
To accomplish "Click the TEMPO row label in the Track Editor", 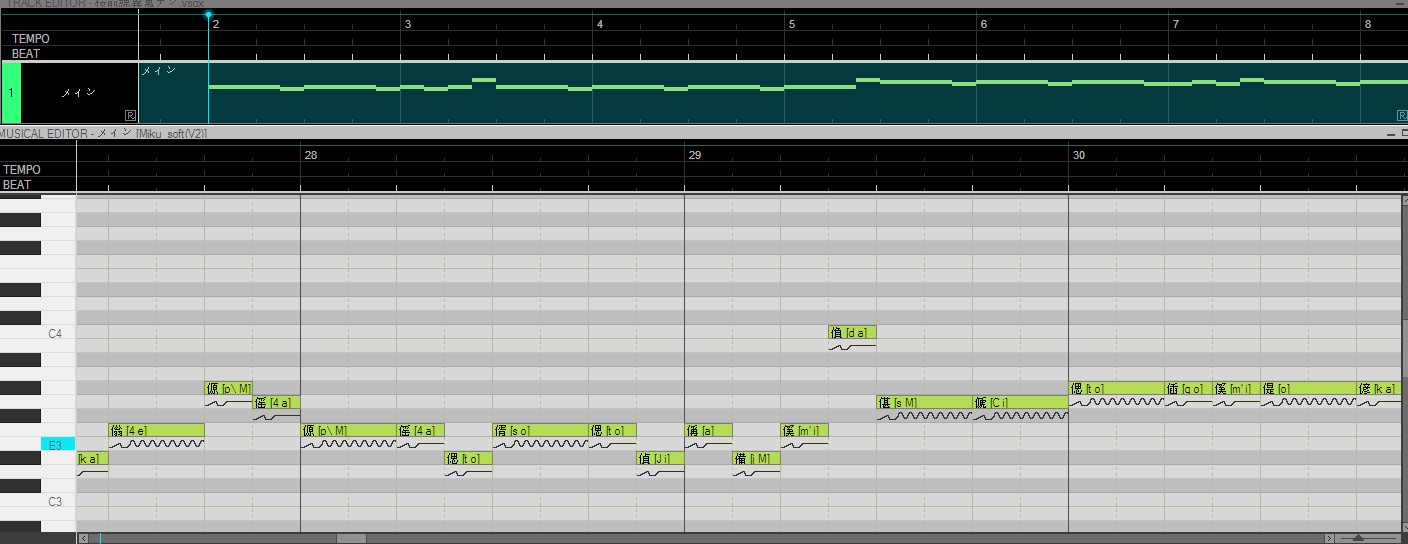I will point(31,39).
